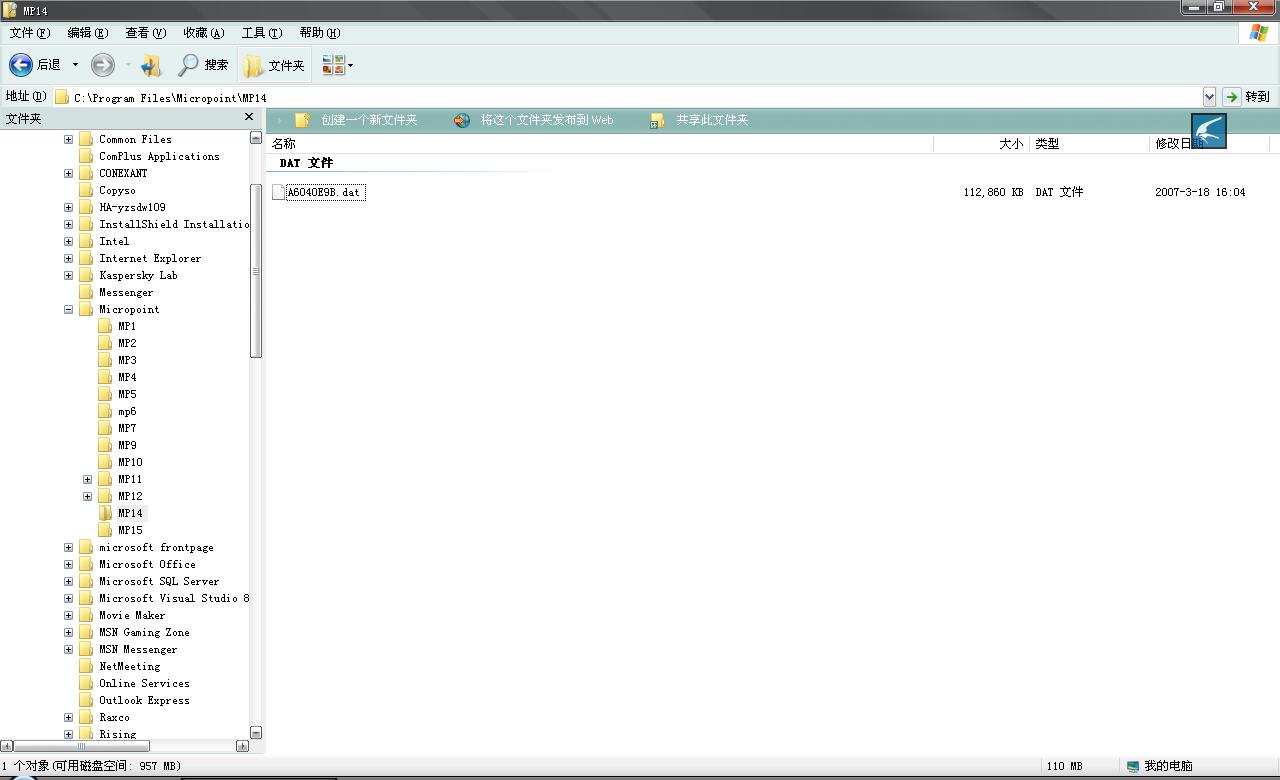The height and width of the screenshot is (780, 1280).
Task: Expand the Microsoft Office node
Action: click(69, 564)
